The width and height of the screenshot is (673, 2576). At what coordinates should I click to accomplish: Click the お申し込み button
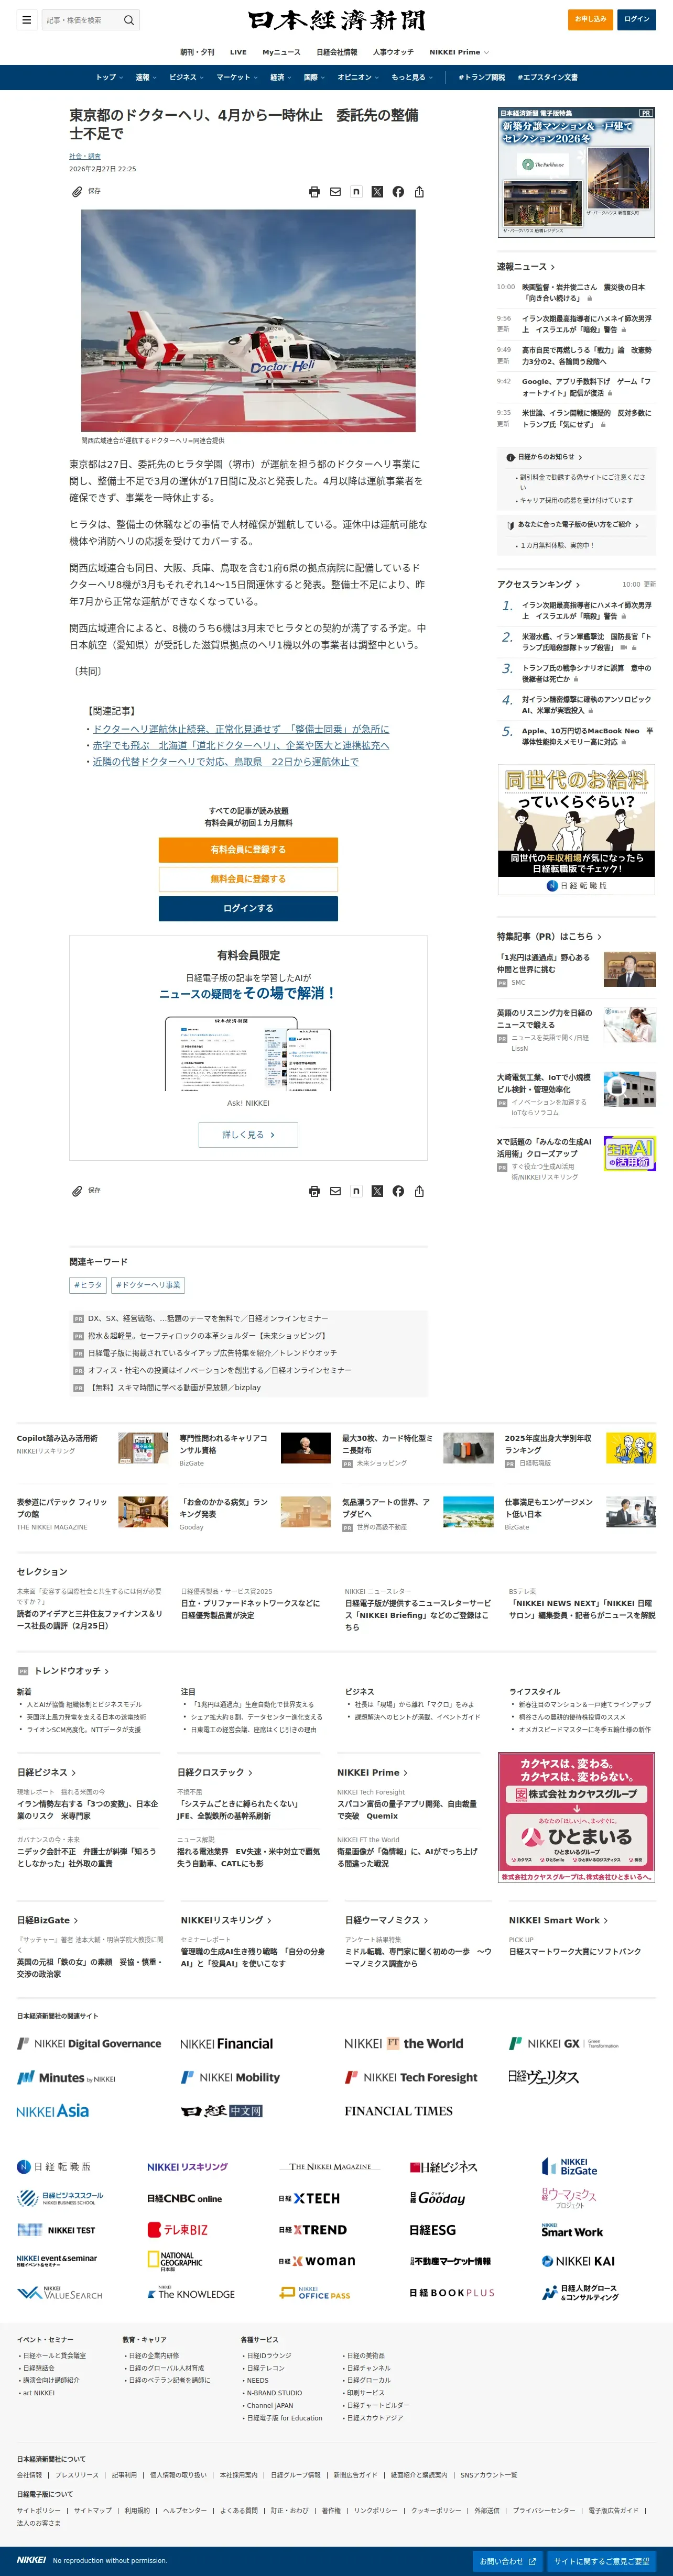[590, 19]
